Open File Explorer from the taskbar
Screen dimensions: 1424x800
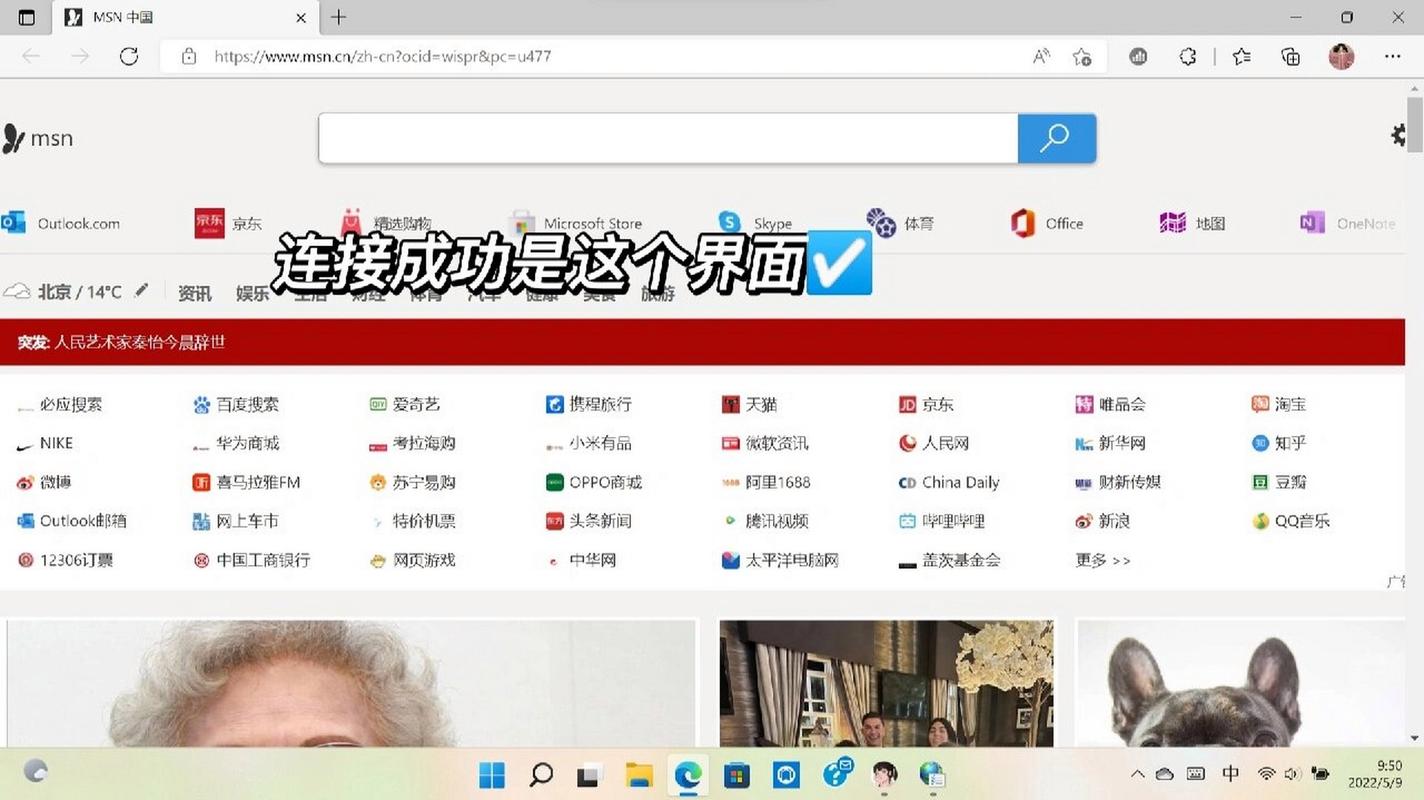point(639,775)
